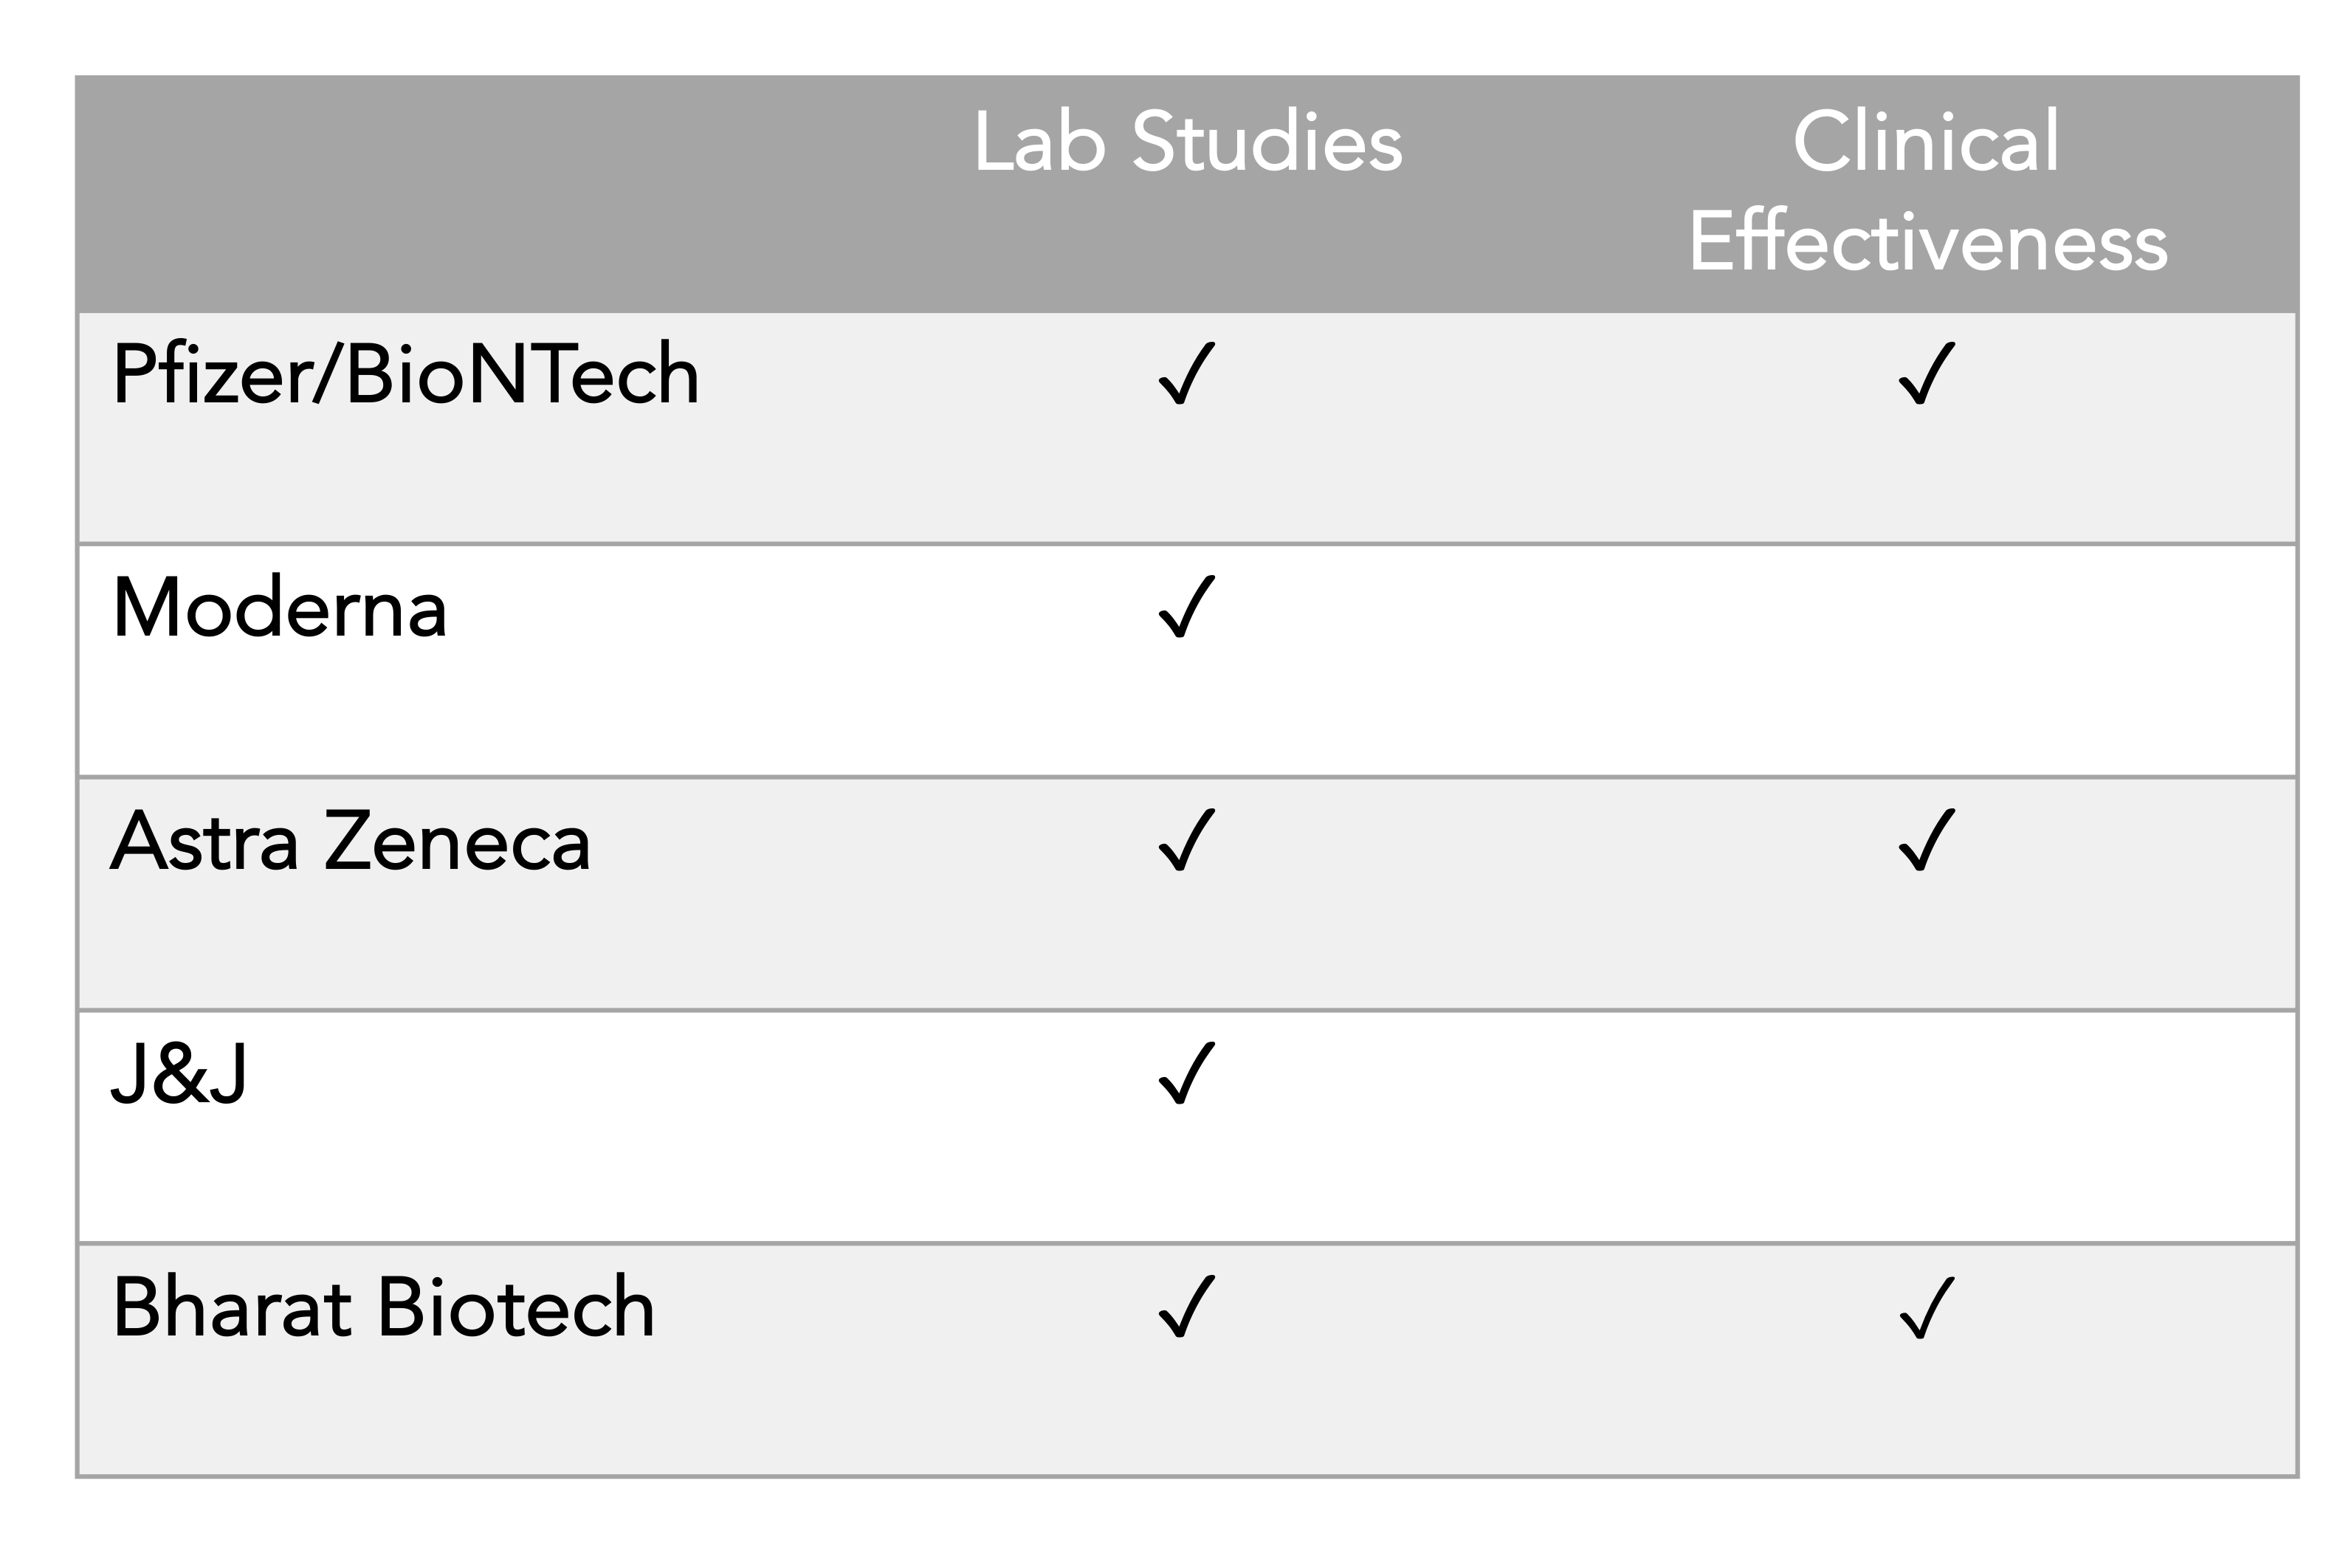Click the Astra Zeneca Clinical Effectiveness checkmark
This screenshot has height=1568, width=2340.
click(x=1926, y=840)
